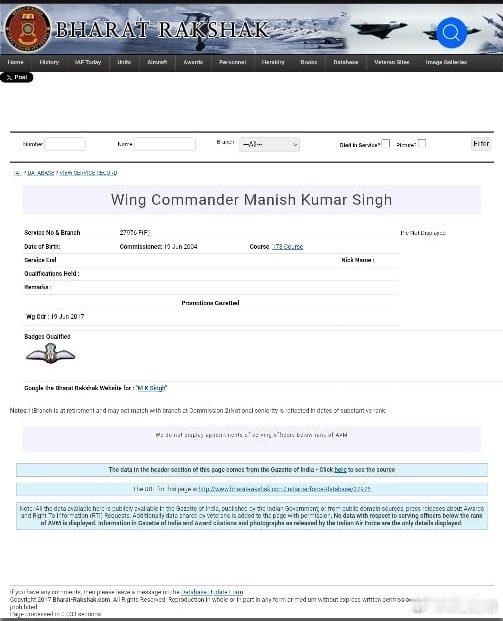503x621 pixels.
Task: Toggle the Picture checkbox
Action: 422,143
